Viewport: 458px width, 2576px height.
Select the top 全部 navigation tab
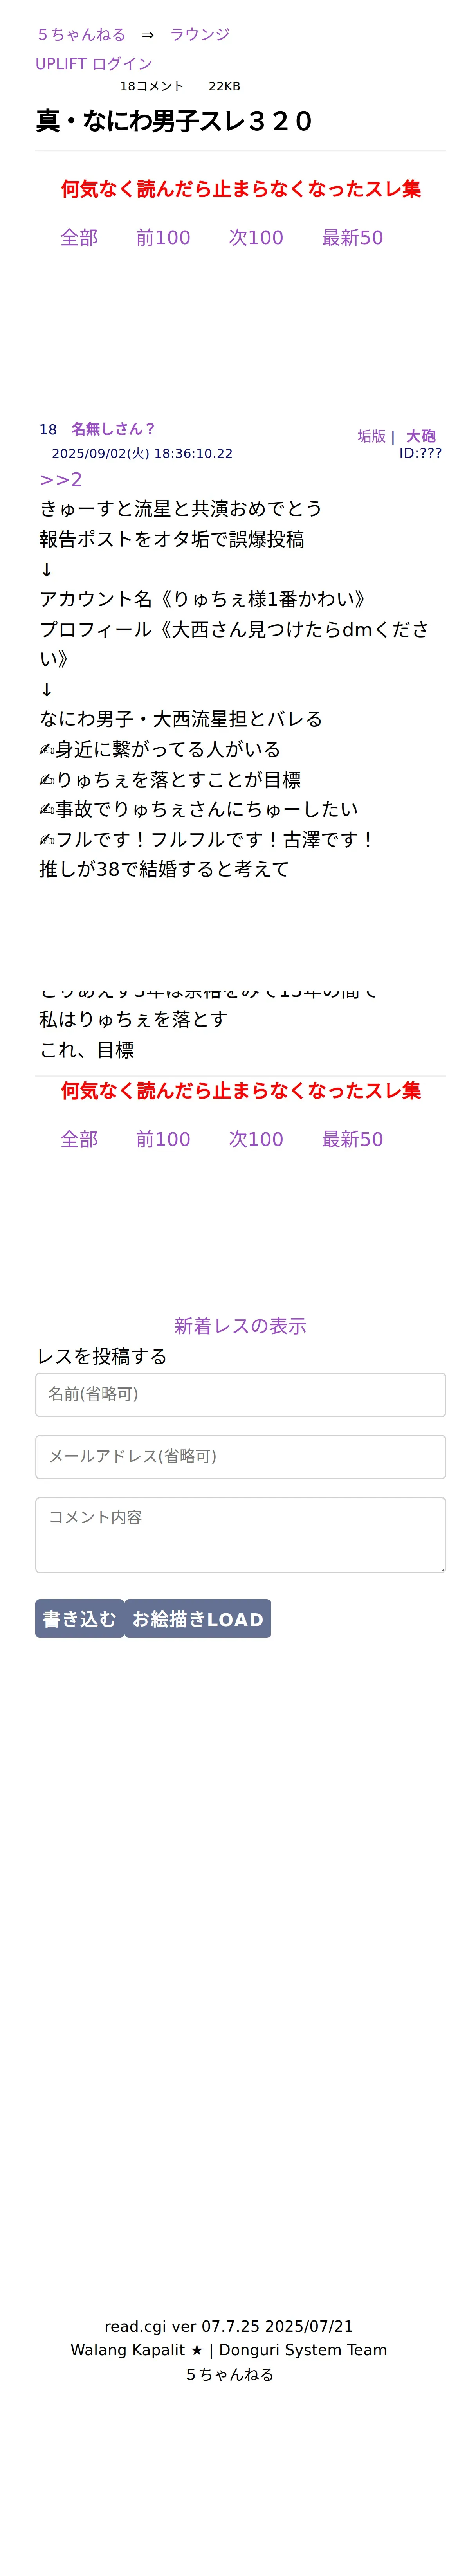[79, 237]
